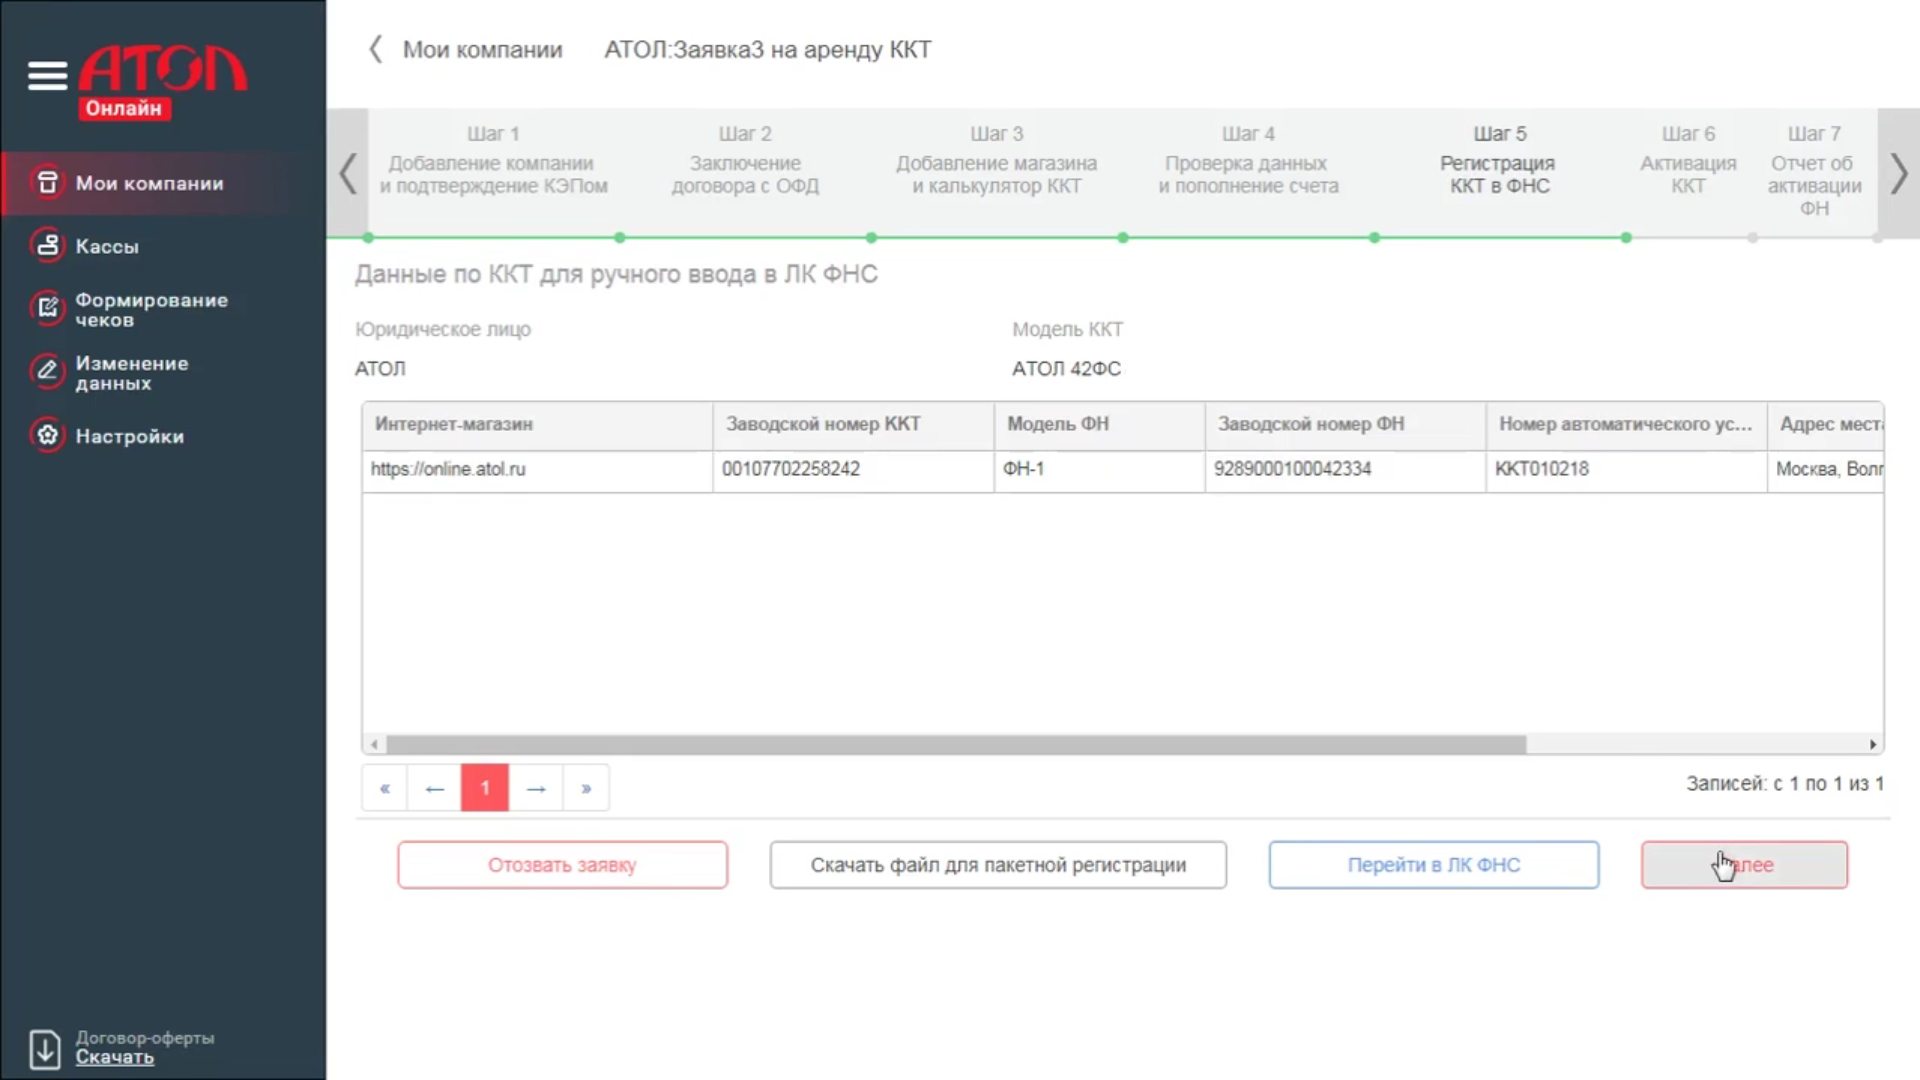Click Скачать файл для пакетной регистрации
The image size is (1920, 1080).
997,865
